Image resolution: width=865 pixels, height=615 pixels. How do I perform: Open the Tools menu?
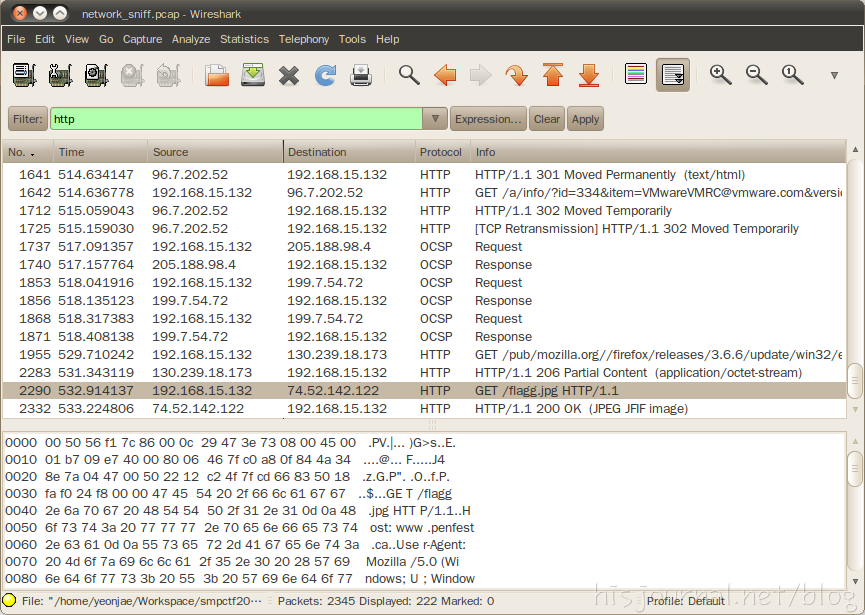(352, 39)
